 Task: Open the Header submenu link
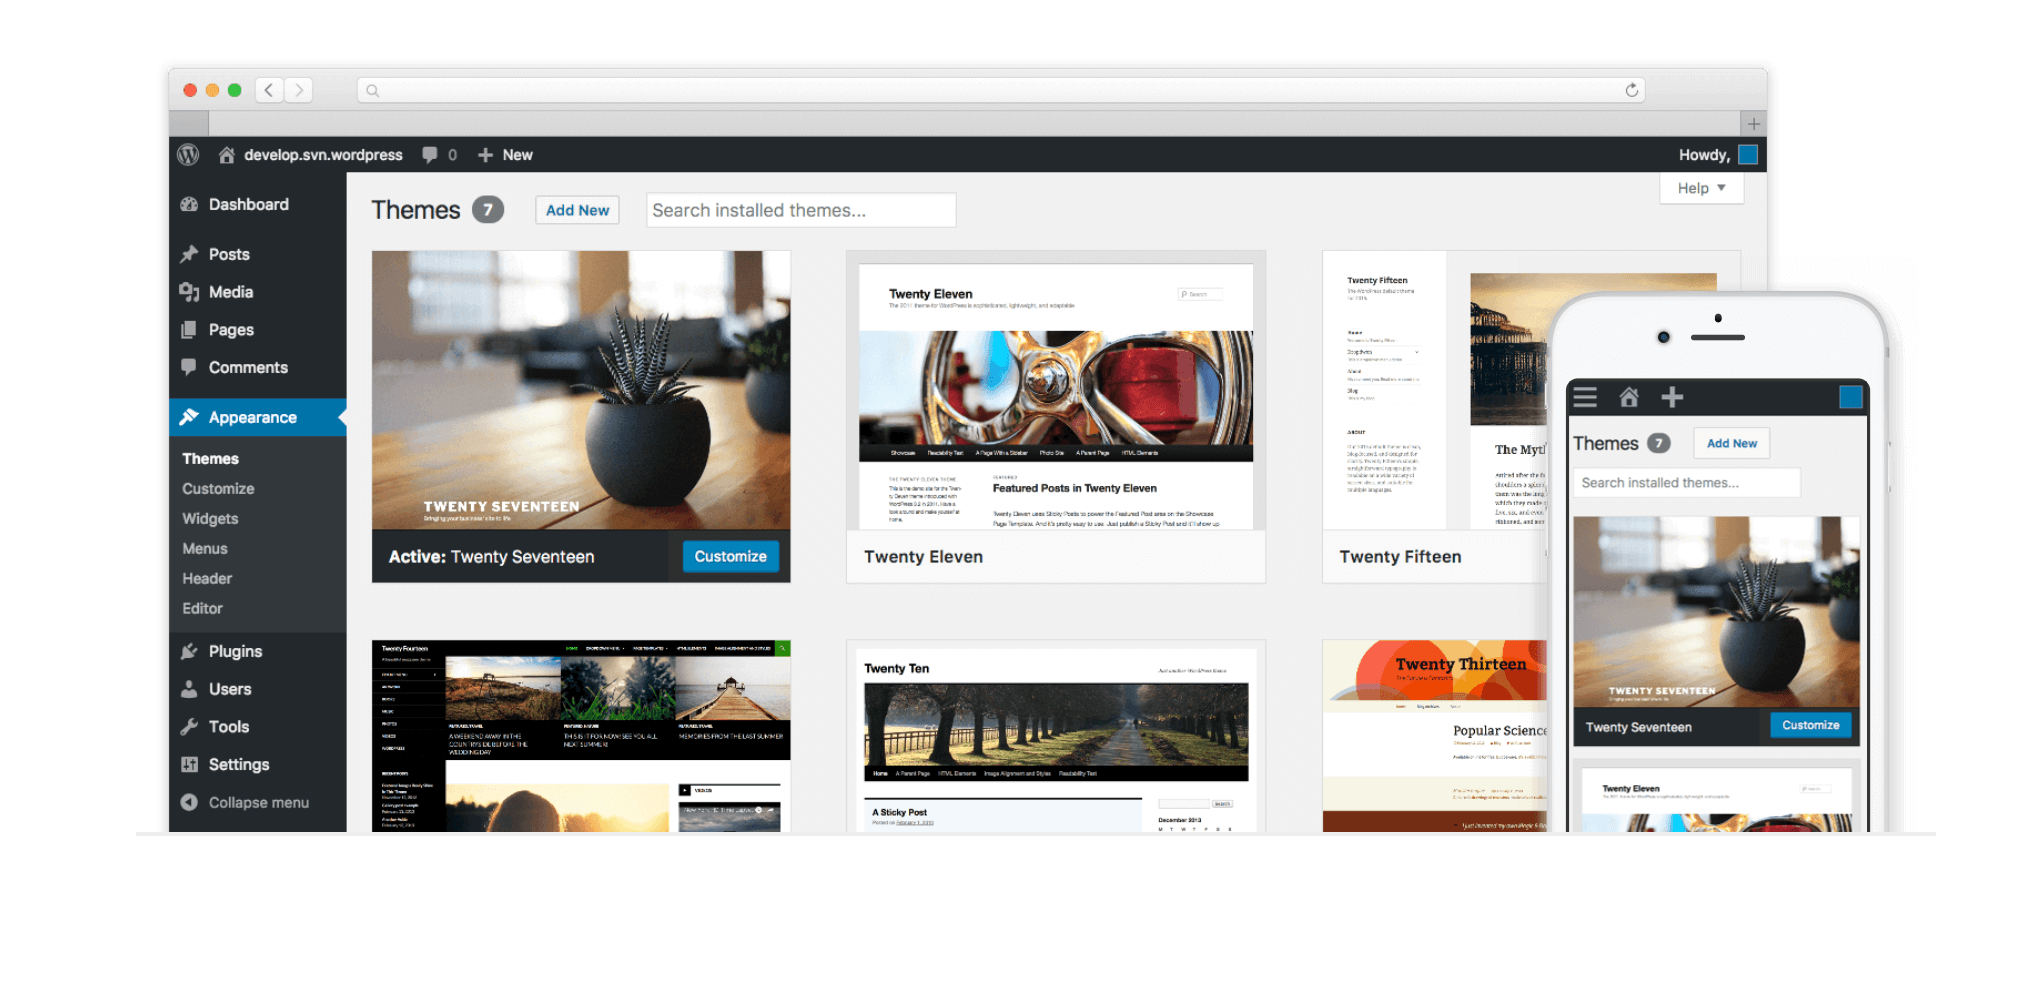click(x=207, y=578)
